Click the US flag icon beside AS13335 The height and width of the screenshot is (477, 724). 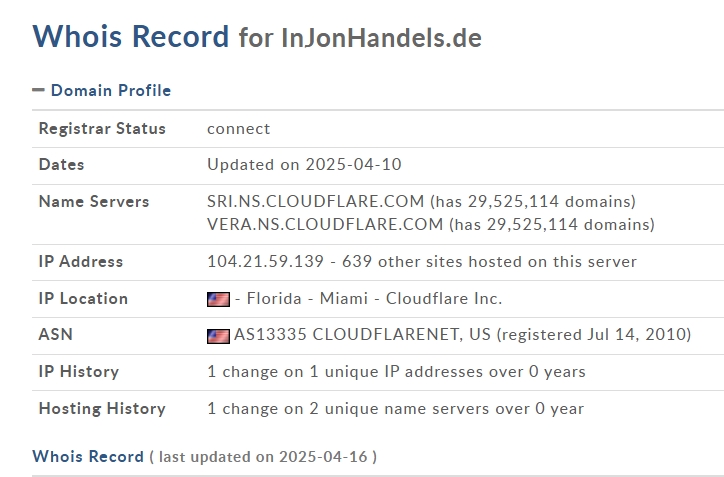(218, 336)
